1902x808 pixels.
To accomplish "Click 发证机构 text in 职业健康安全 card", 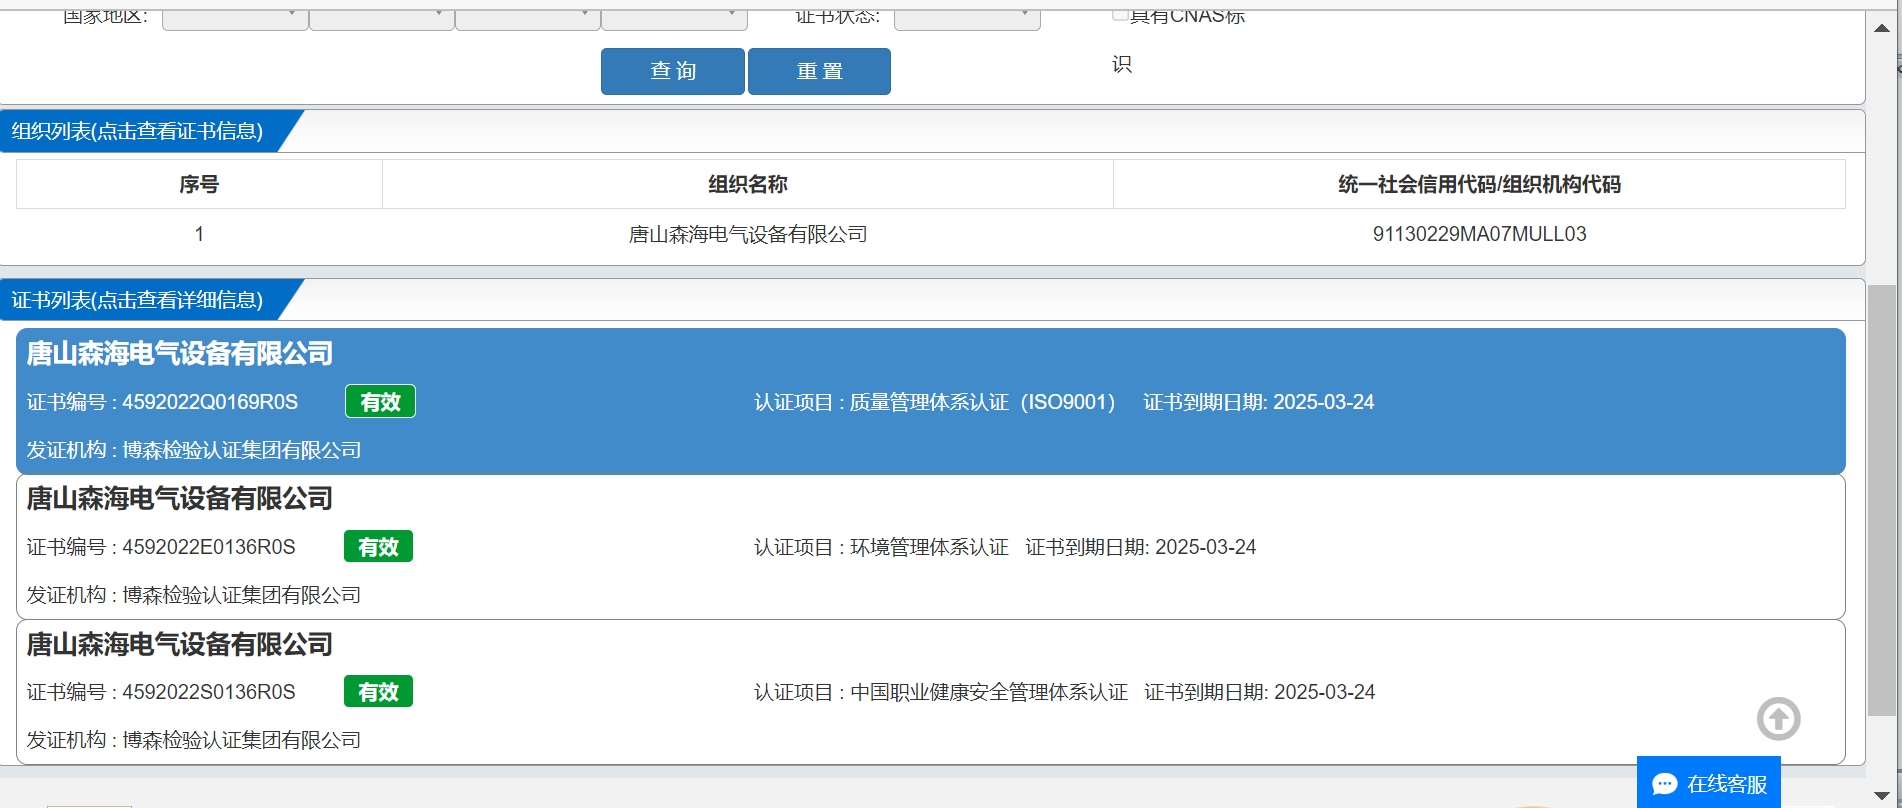I will coord(194,740).
